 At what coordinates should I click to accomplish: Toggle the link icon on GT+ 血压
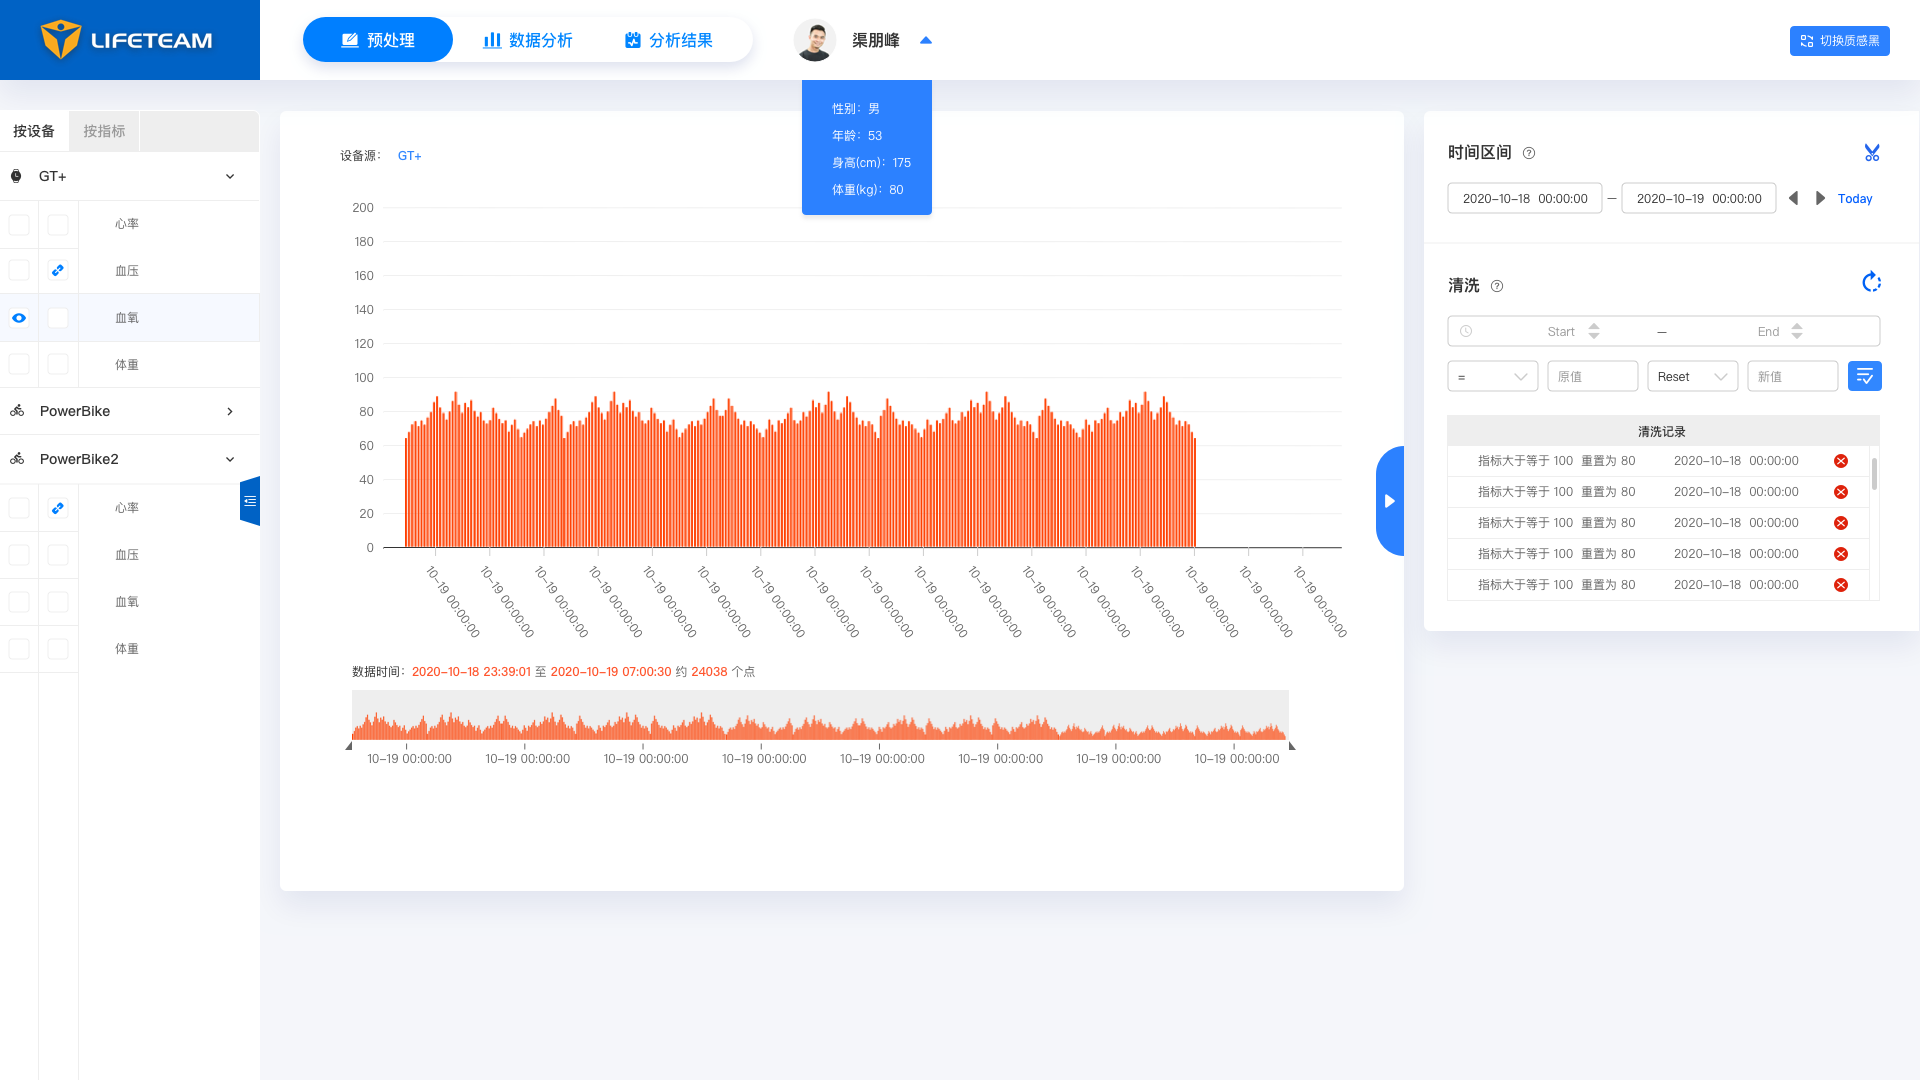pyautogui.click(x=58, y=270)
